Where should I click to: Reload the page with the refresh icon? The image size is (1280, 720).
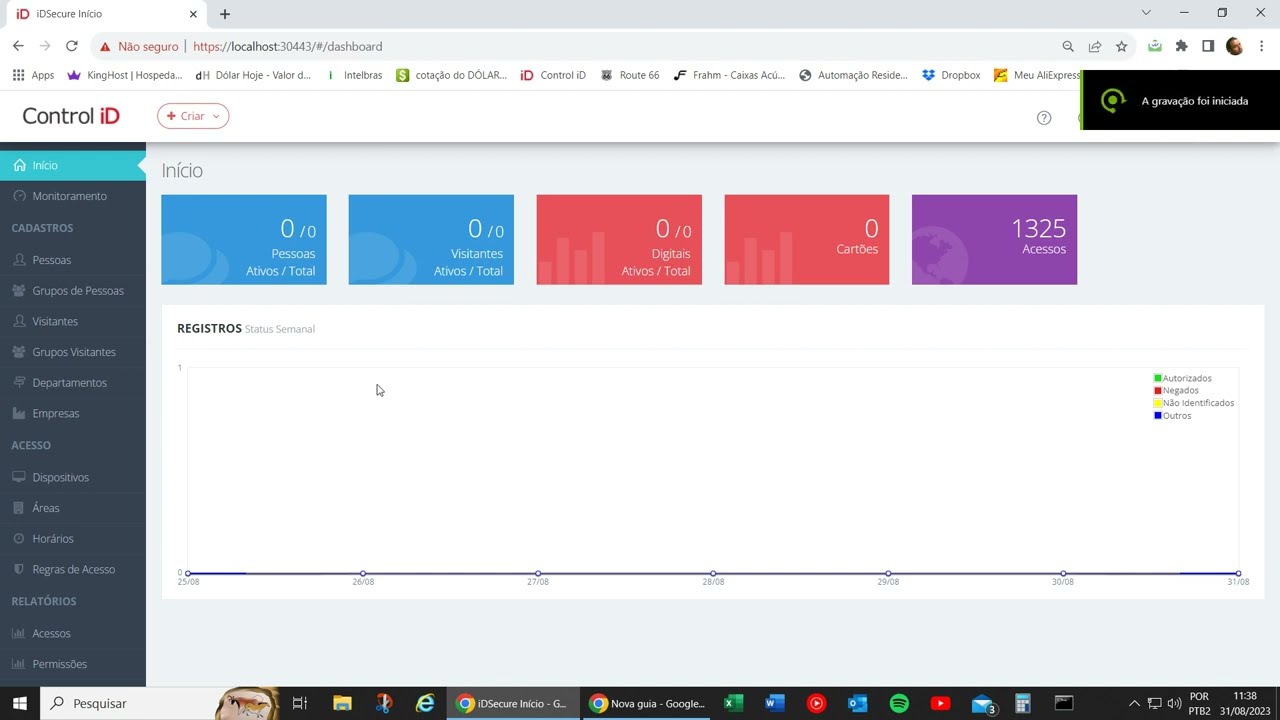(72, 46)
